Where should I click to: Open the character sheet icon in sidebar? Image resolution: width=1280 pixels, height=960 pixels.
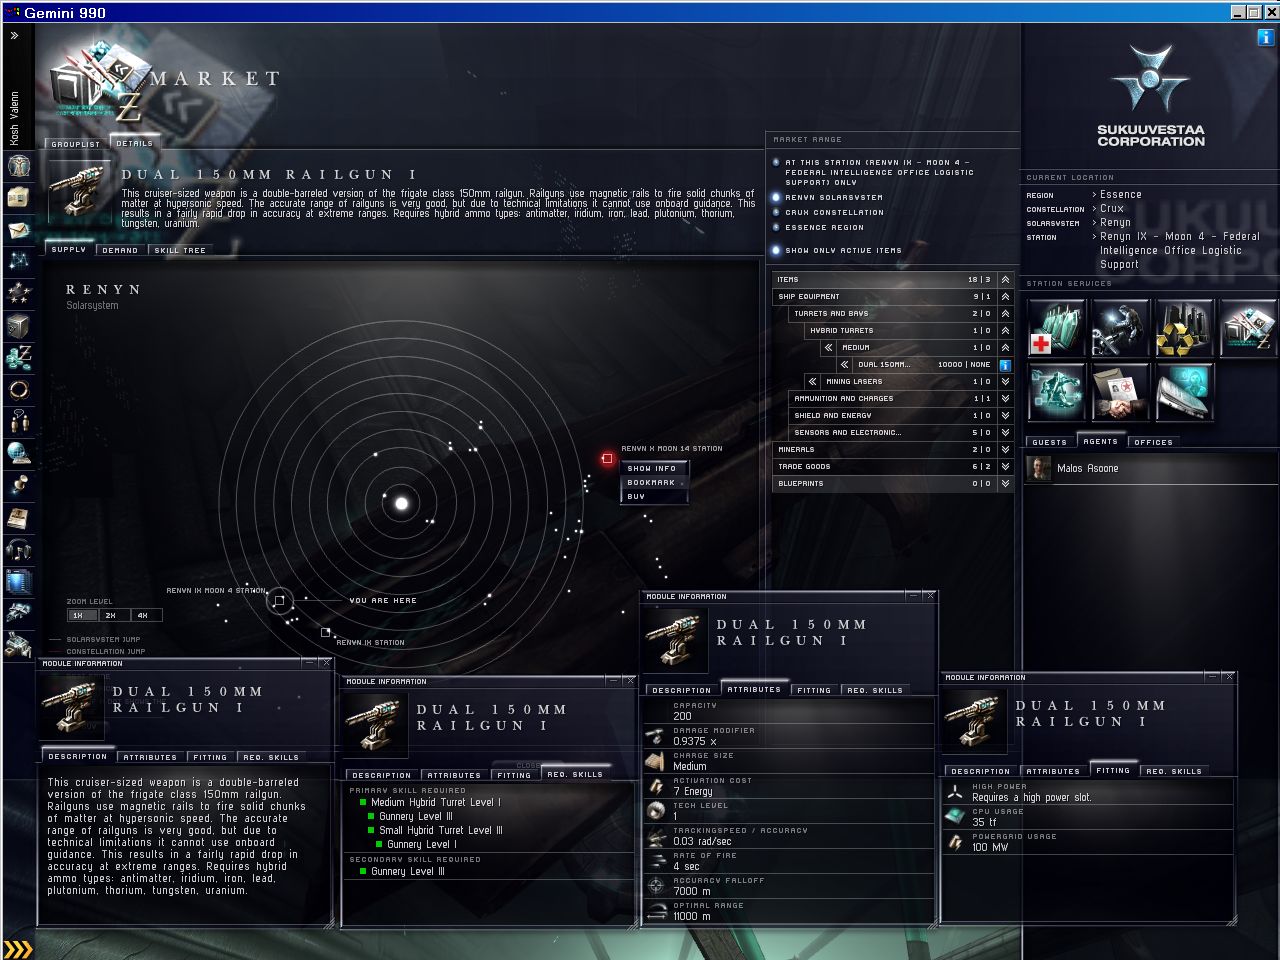18,166
